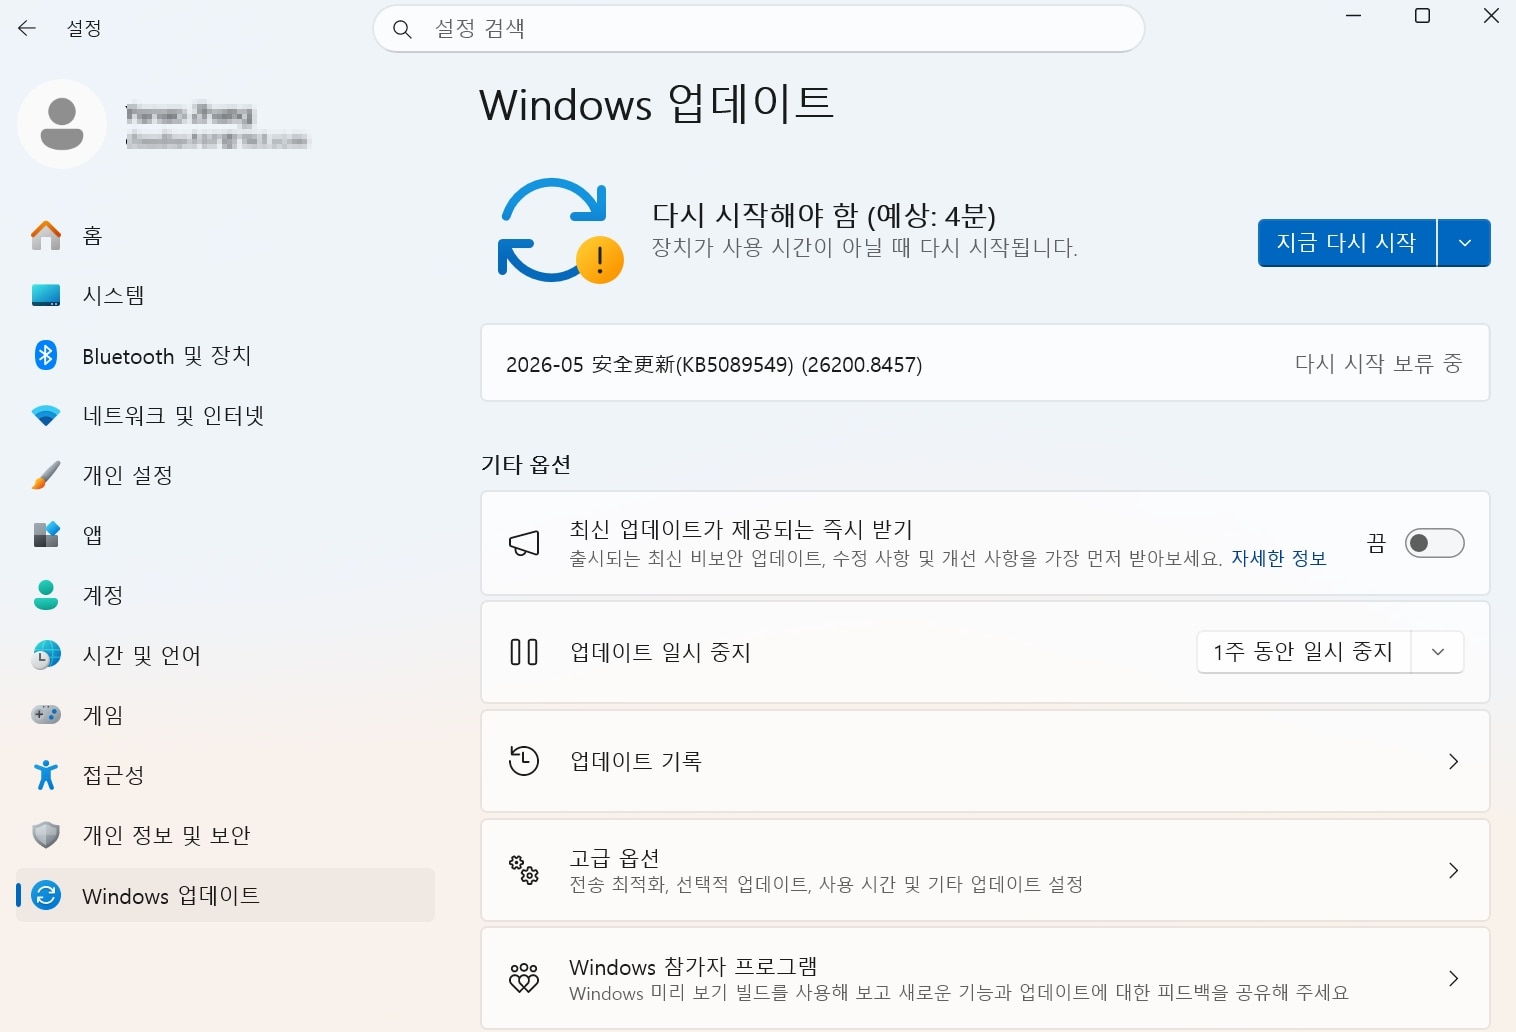The width and height of the screenshot is (1516, 1032).
Task: Go to 네트워크 및 인터넷 settings
Action: coord(226,415)
